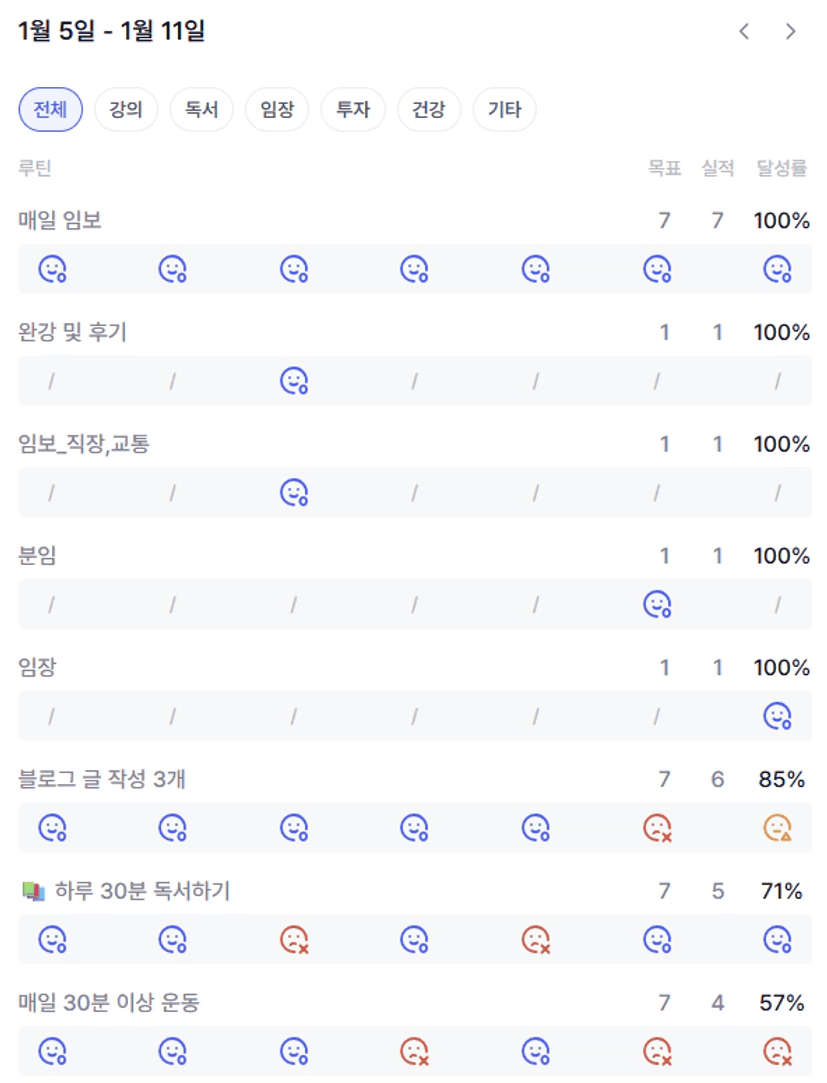Toggle first day's check-in for 매일 임보

coord(52,268)
